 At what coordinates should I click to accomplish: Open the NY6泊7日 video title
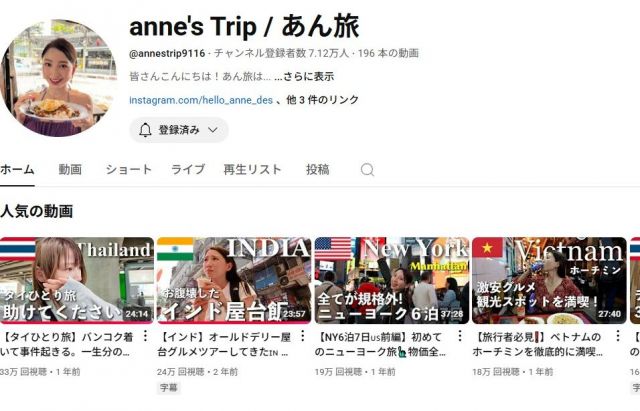click(x=381, y=344)
